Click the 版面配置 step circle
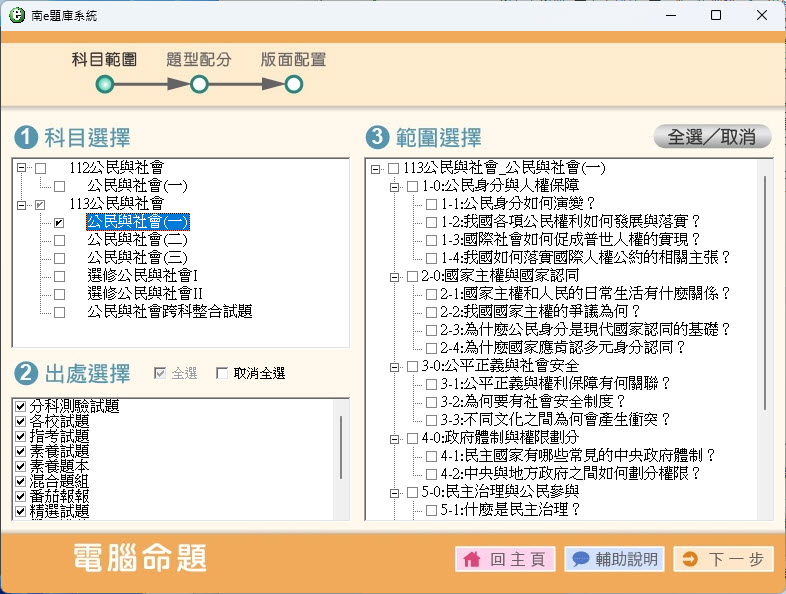This screenshot has height=594, width=786. coord(294,84)
